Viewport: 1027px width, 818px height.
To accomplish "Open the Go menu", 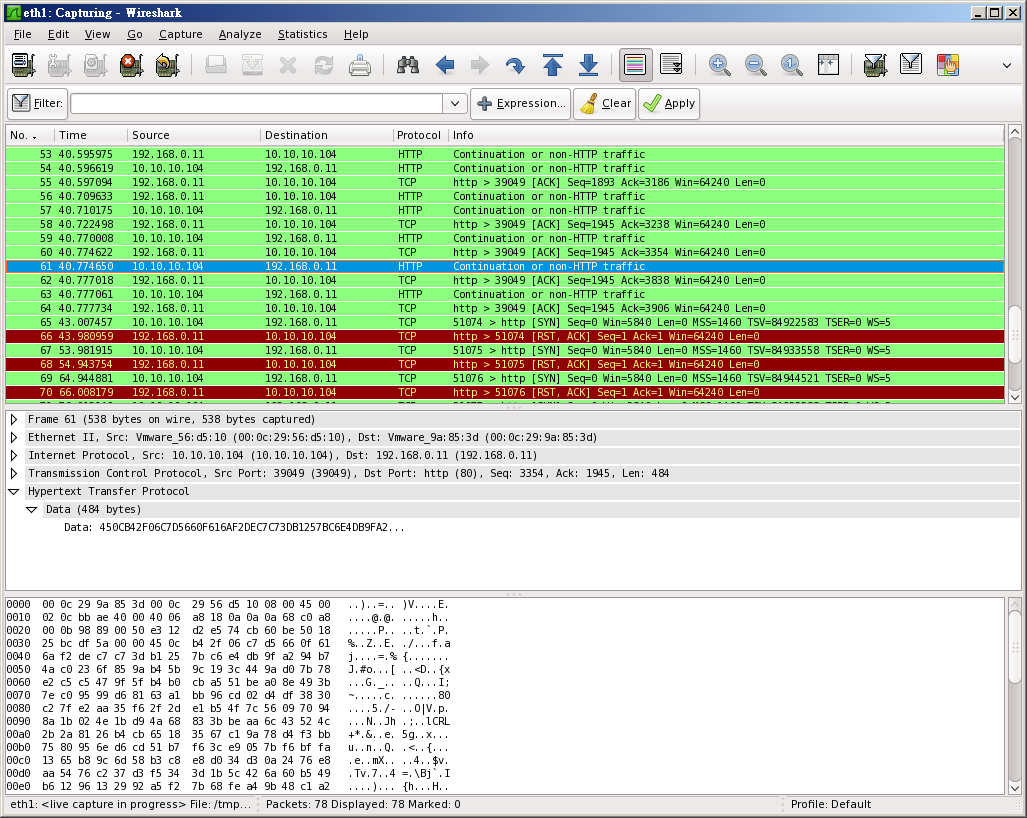I will point(134,34).
